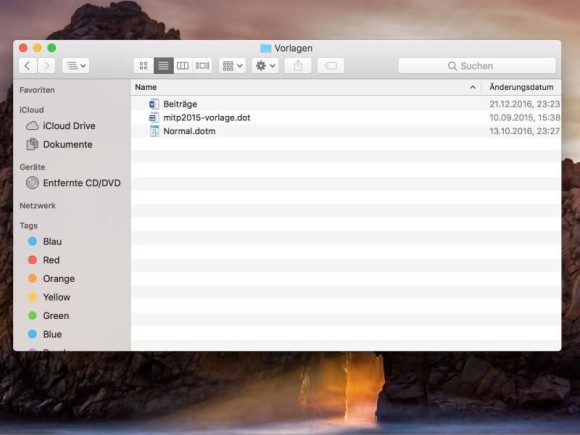Sort by Änderungsdatum column header

click(521, 87)
